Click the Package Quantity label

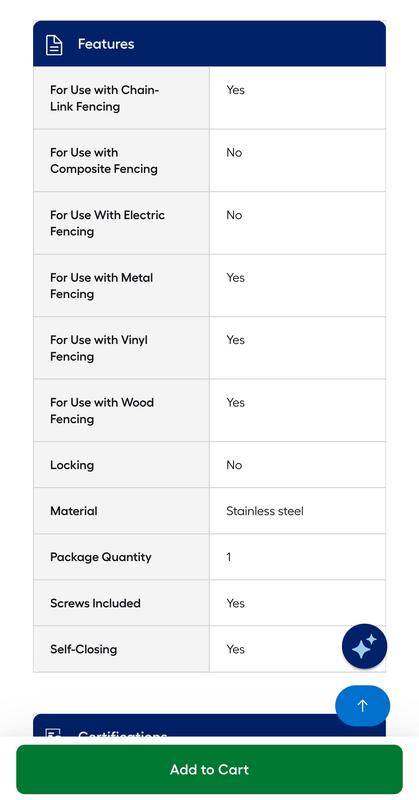[101, 557]
